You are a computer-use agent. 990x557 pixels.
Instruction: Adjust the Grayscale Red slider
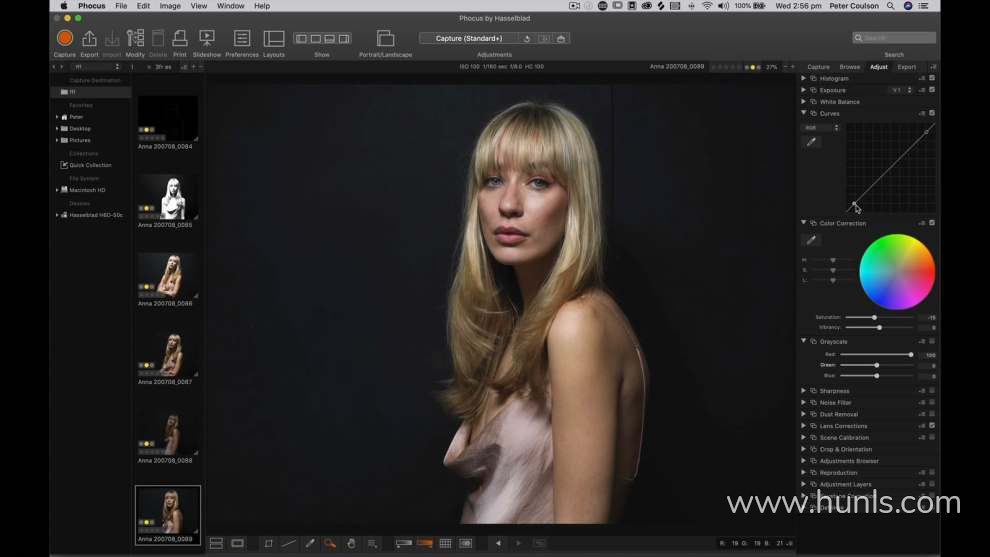[910, 354]
